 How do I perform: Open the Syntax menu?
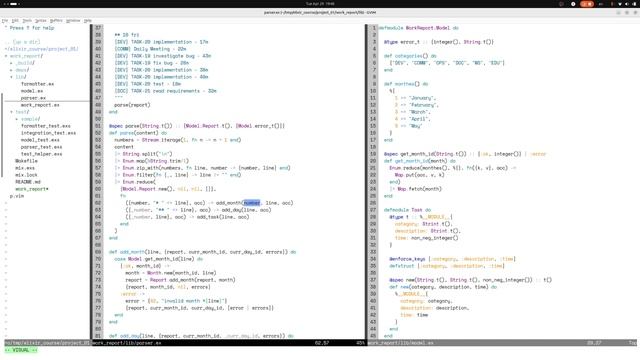[40, 20]
